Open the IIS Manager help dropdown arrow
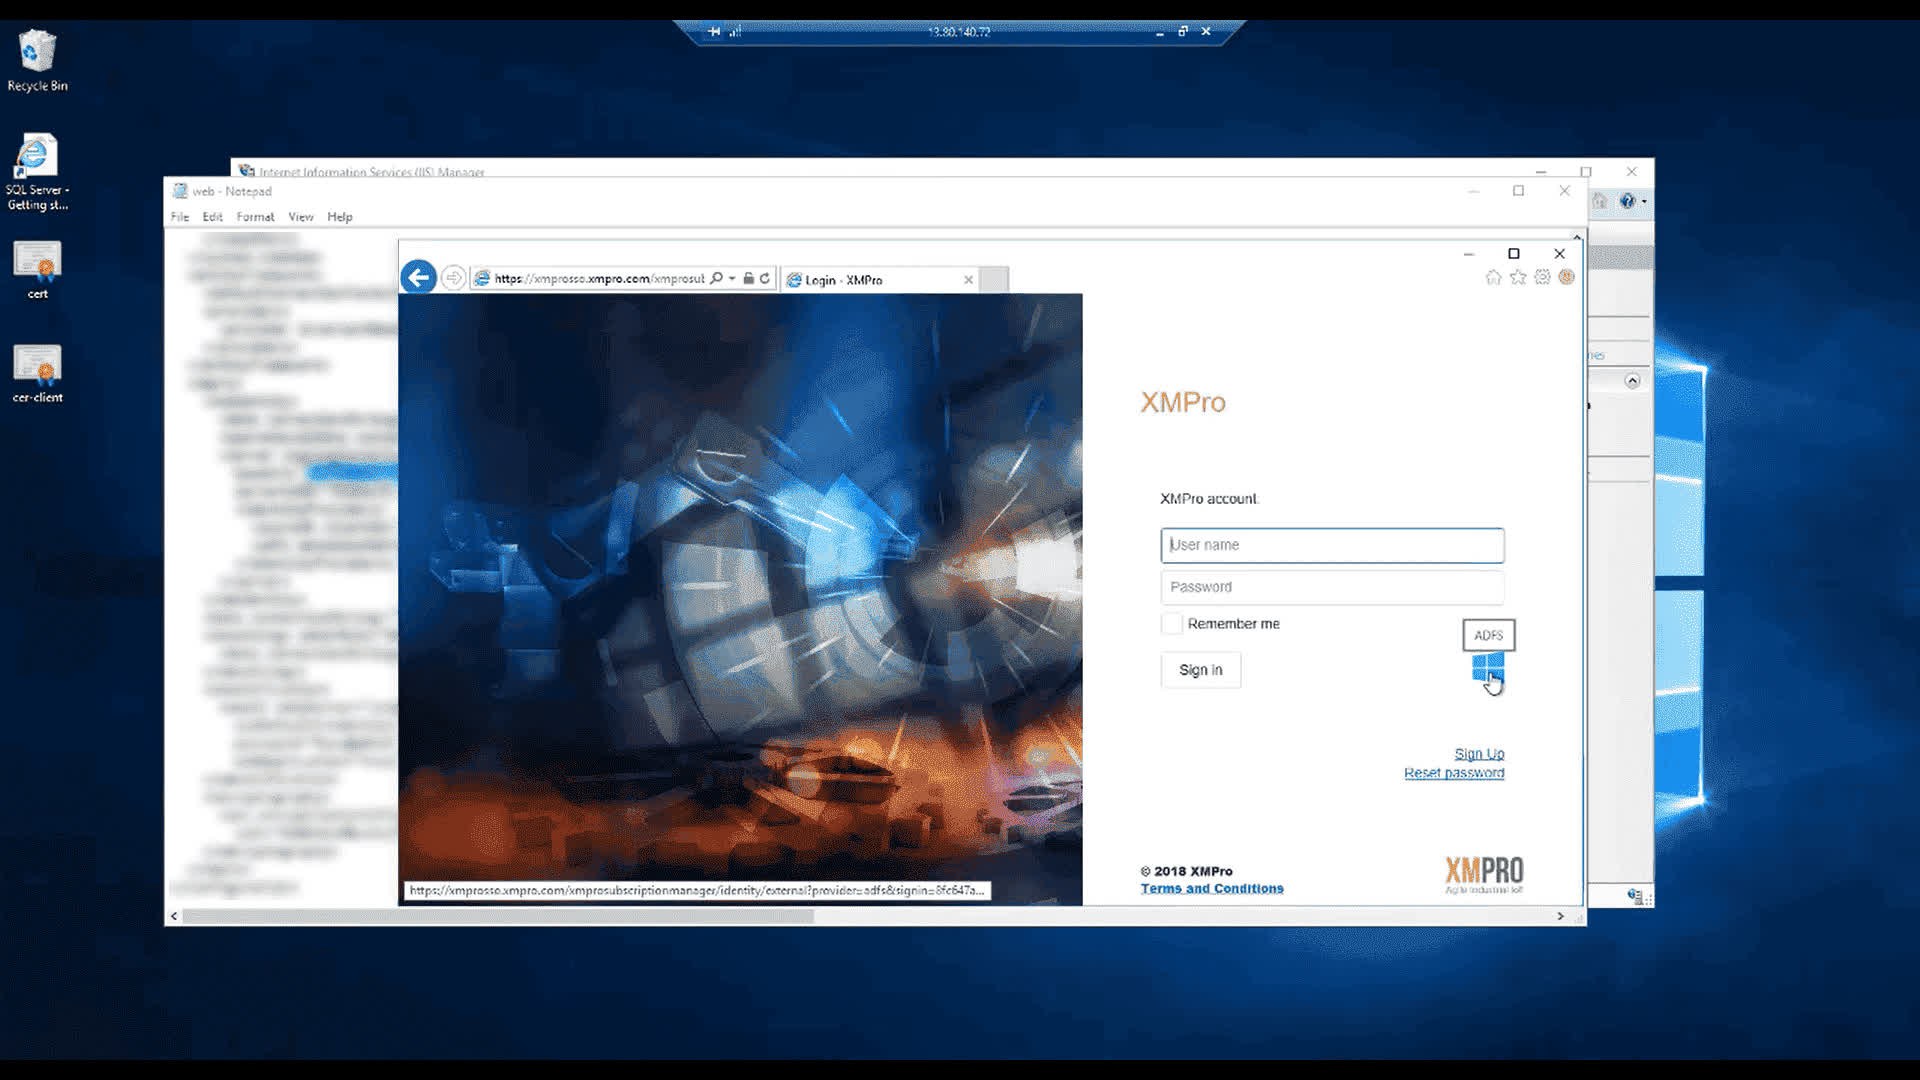Image resolution: width=1920 pixels, height=1080 pixels. 1644,202
